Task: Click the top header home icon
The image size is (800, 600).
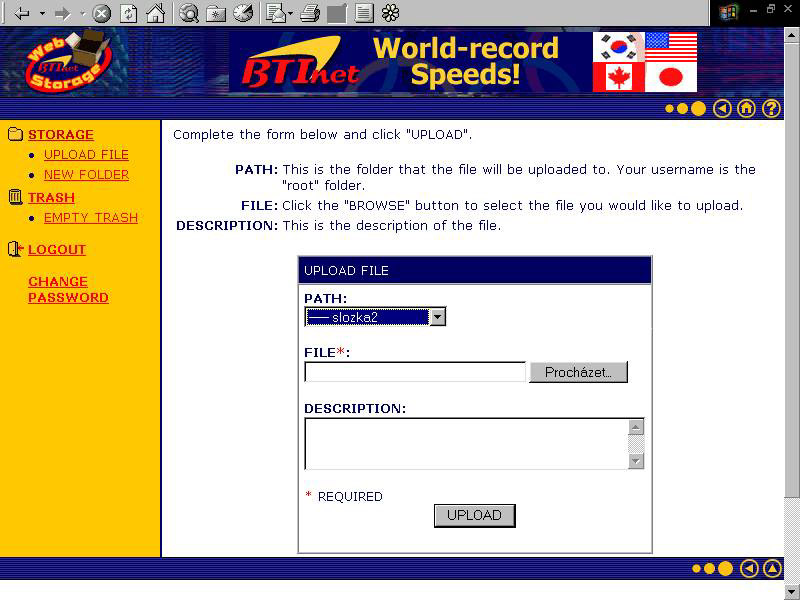Action: coord(746,109)
